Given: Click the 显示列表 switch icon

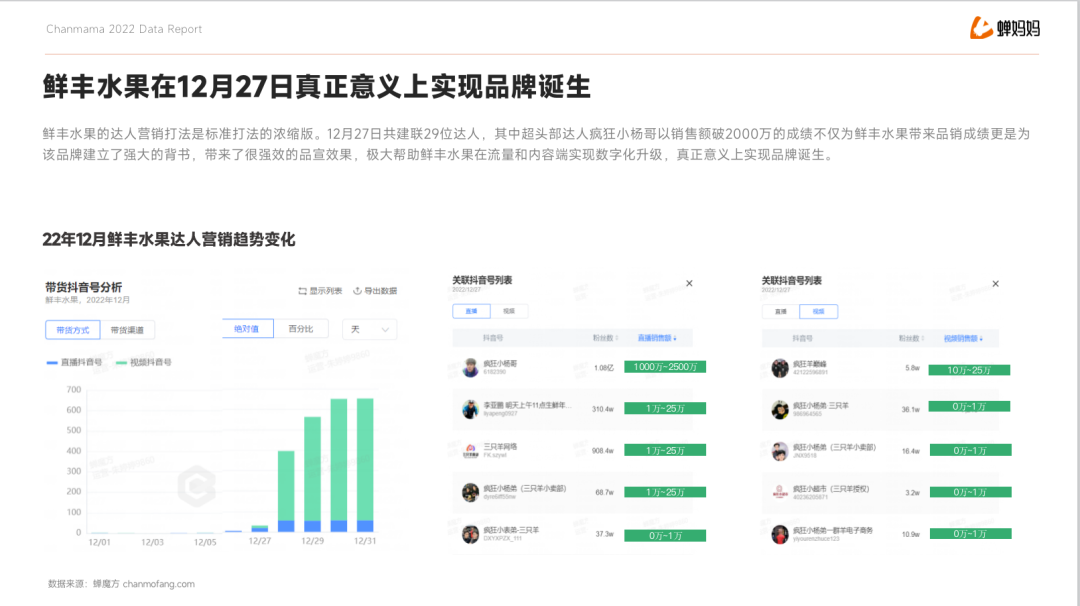Looking at the screenshot, I should (x=302, y=291).
